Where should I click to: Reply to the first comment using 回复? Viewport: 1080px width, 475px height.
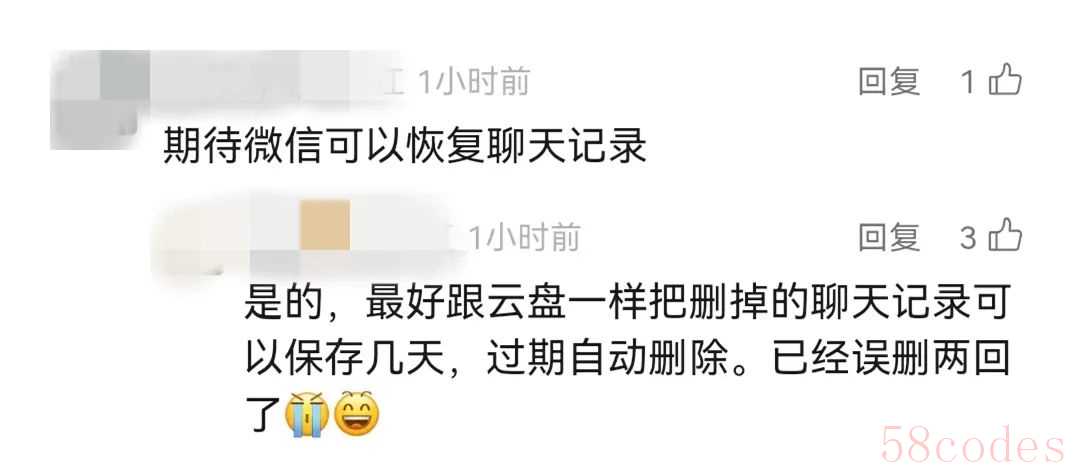coord(889,82)
